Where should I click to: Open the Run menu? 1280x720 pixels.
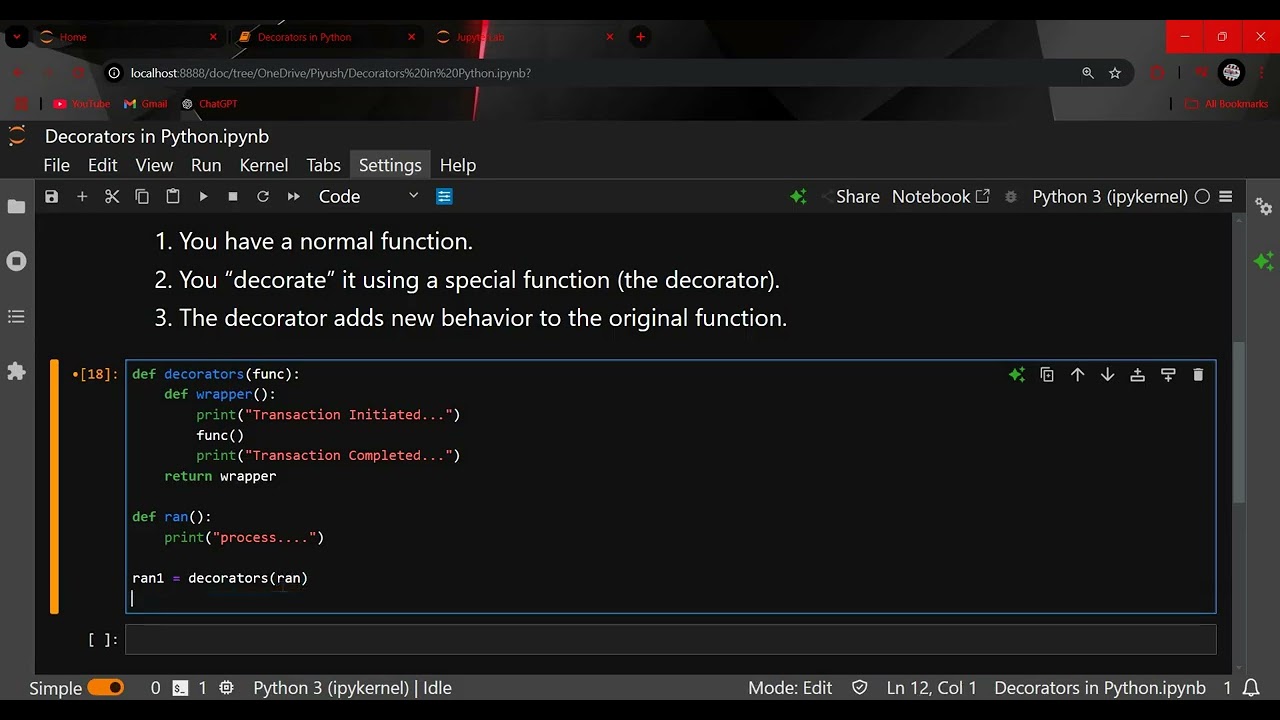[x=206, y=165]
